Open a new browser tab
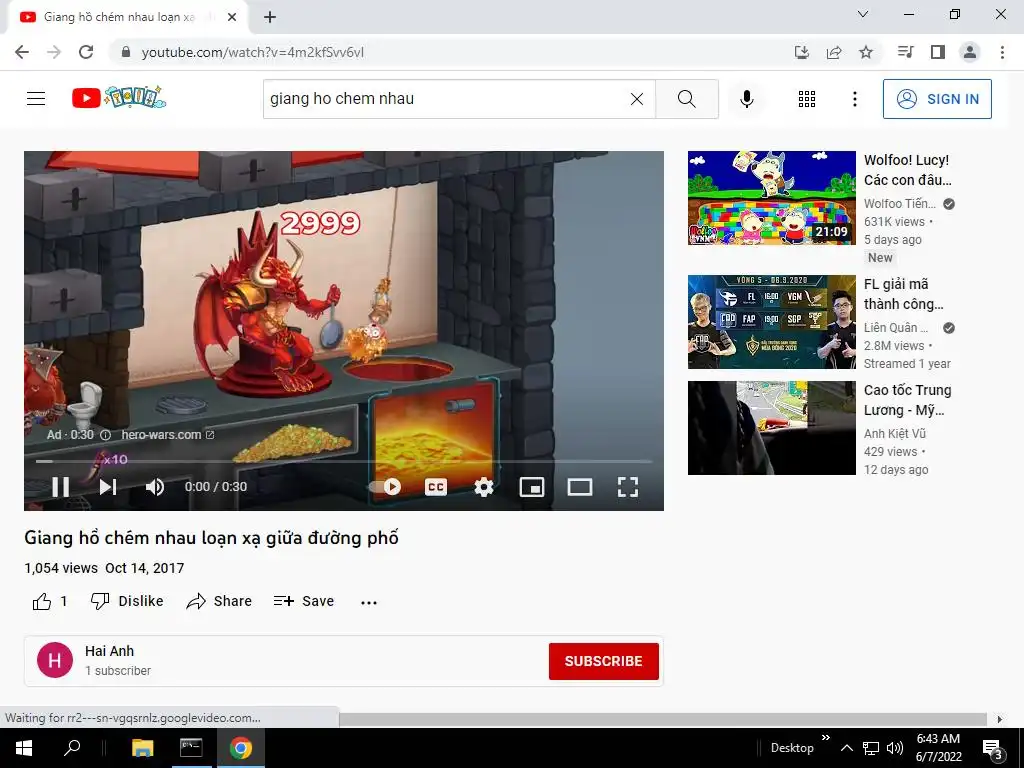Screen dimensions: 1024x768 (270, 18)
